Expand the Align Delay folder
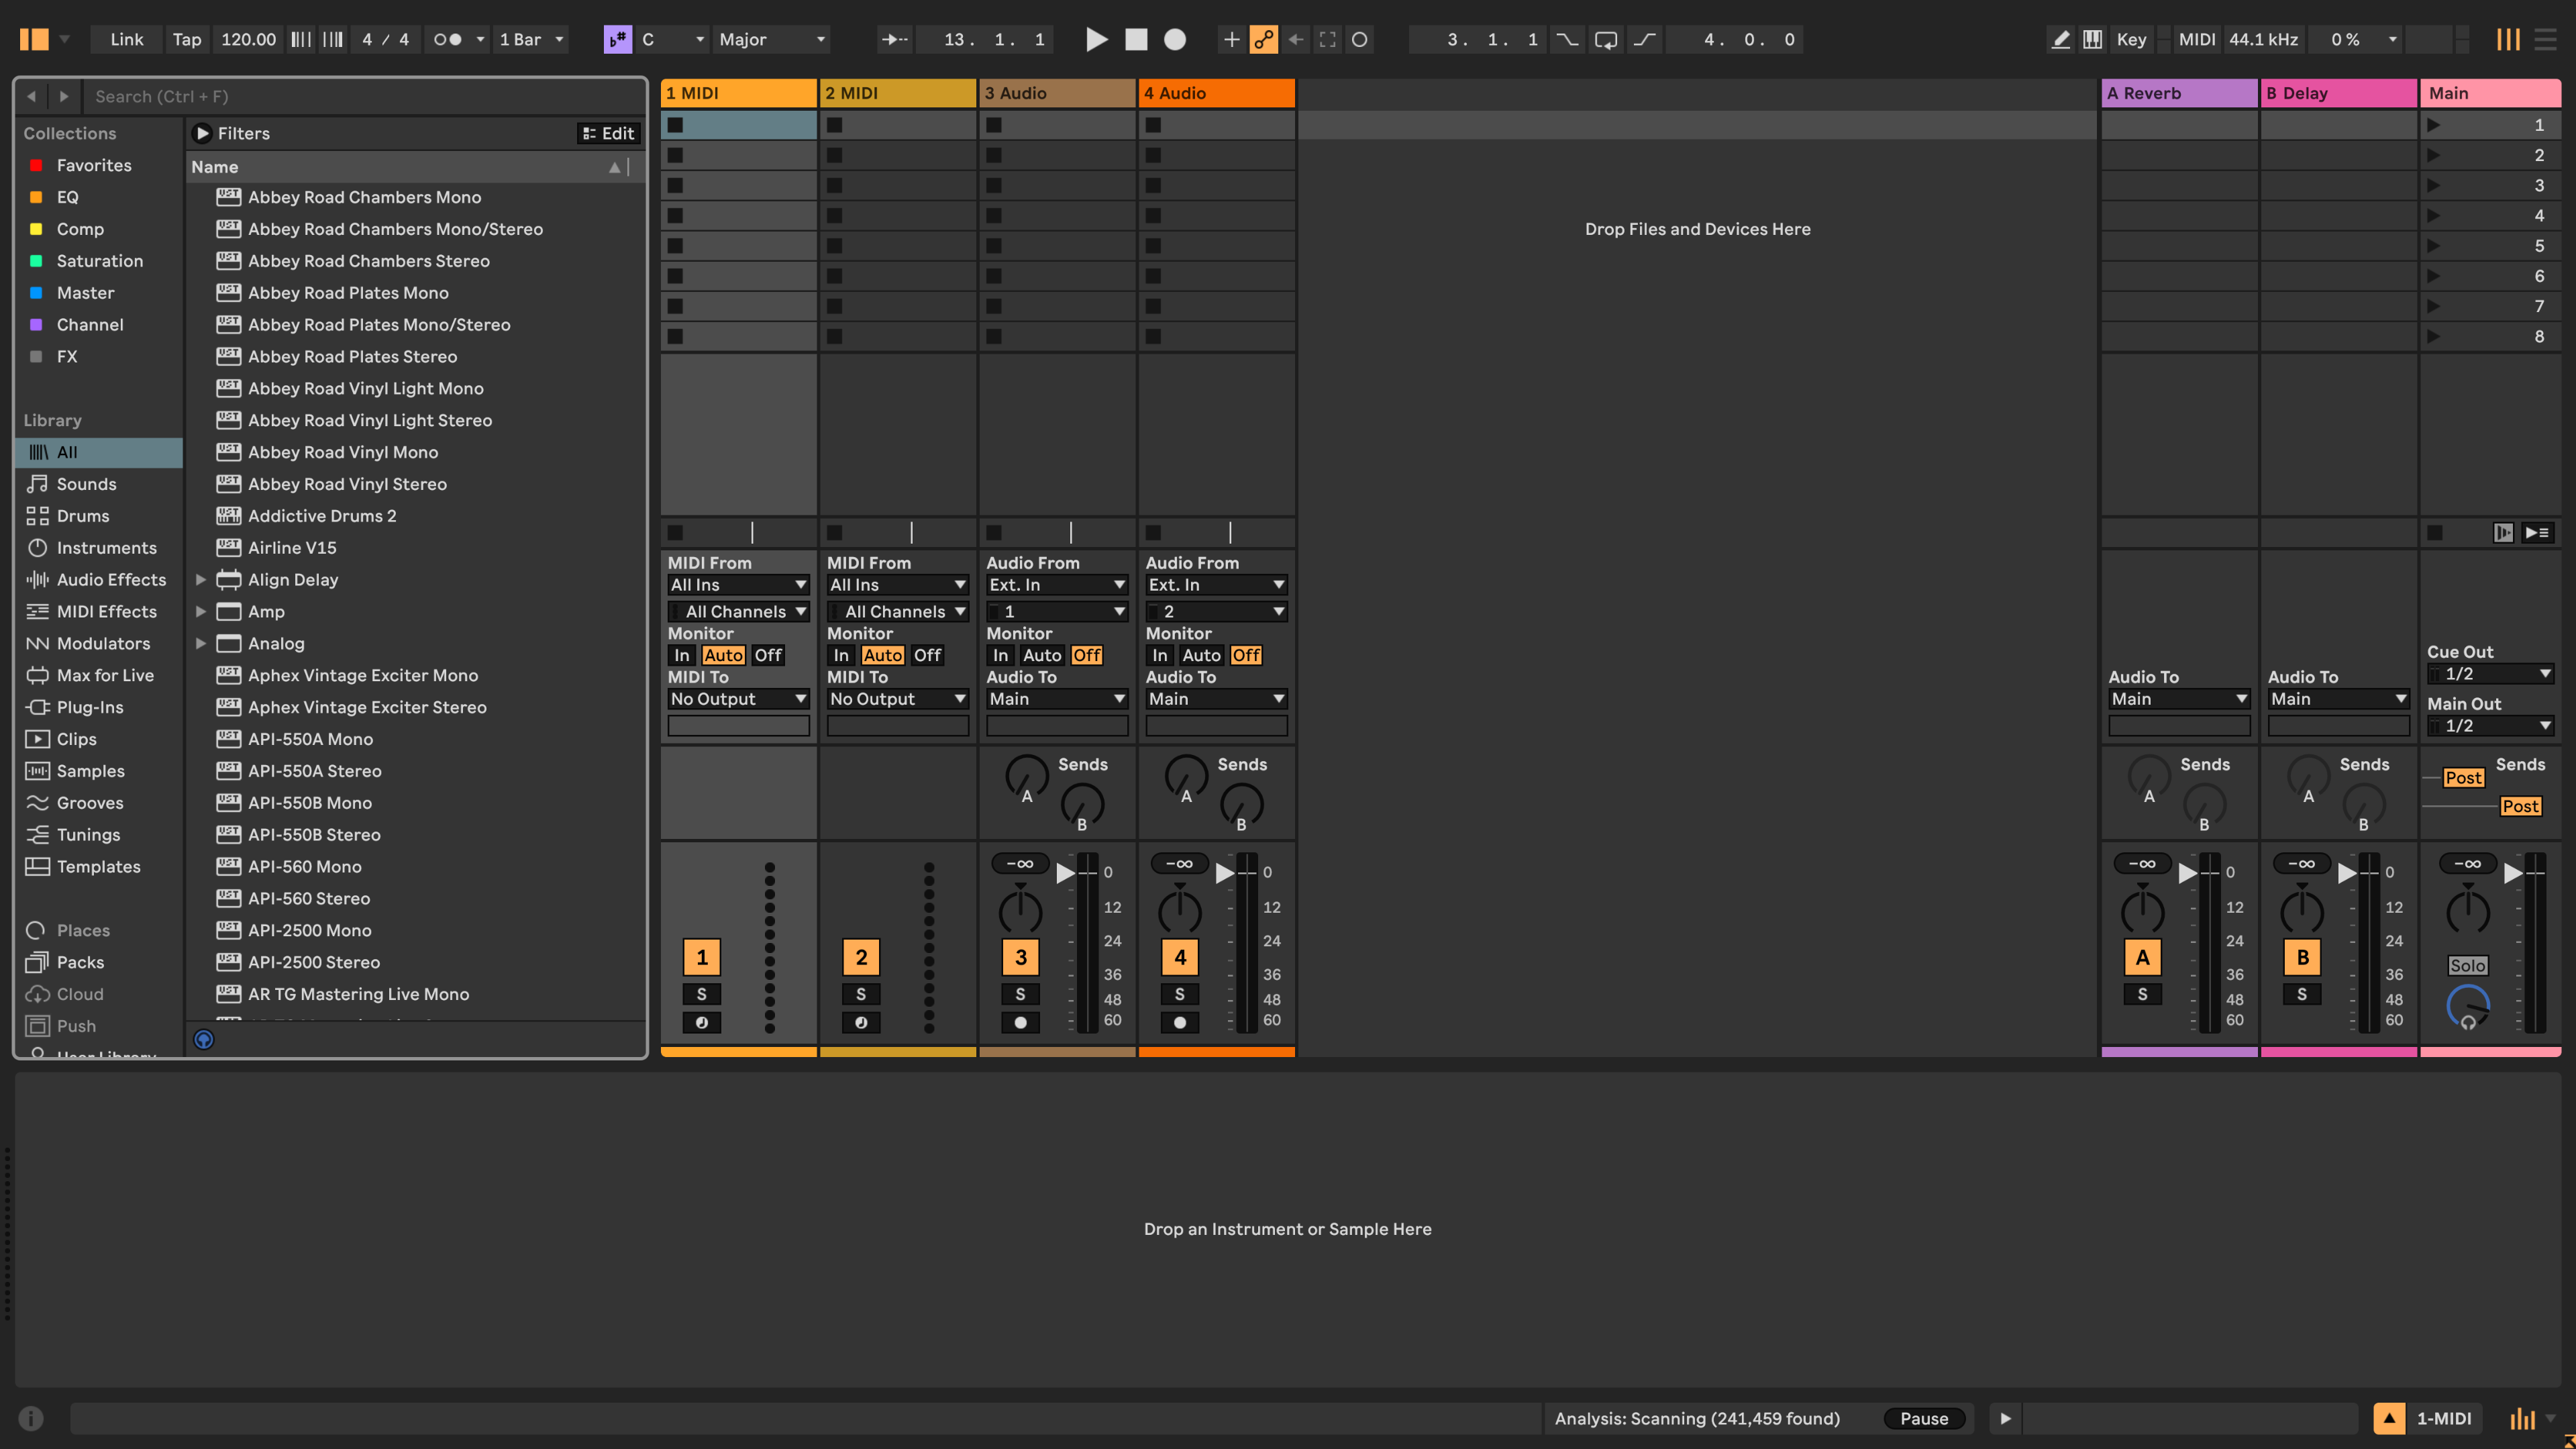This screenshot has height=1449, width=2576. click(x=201, y=580)
